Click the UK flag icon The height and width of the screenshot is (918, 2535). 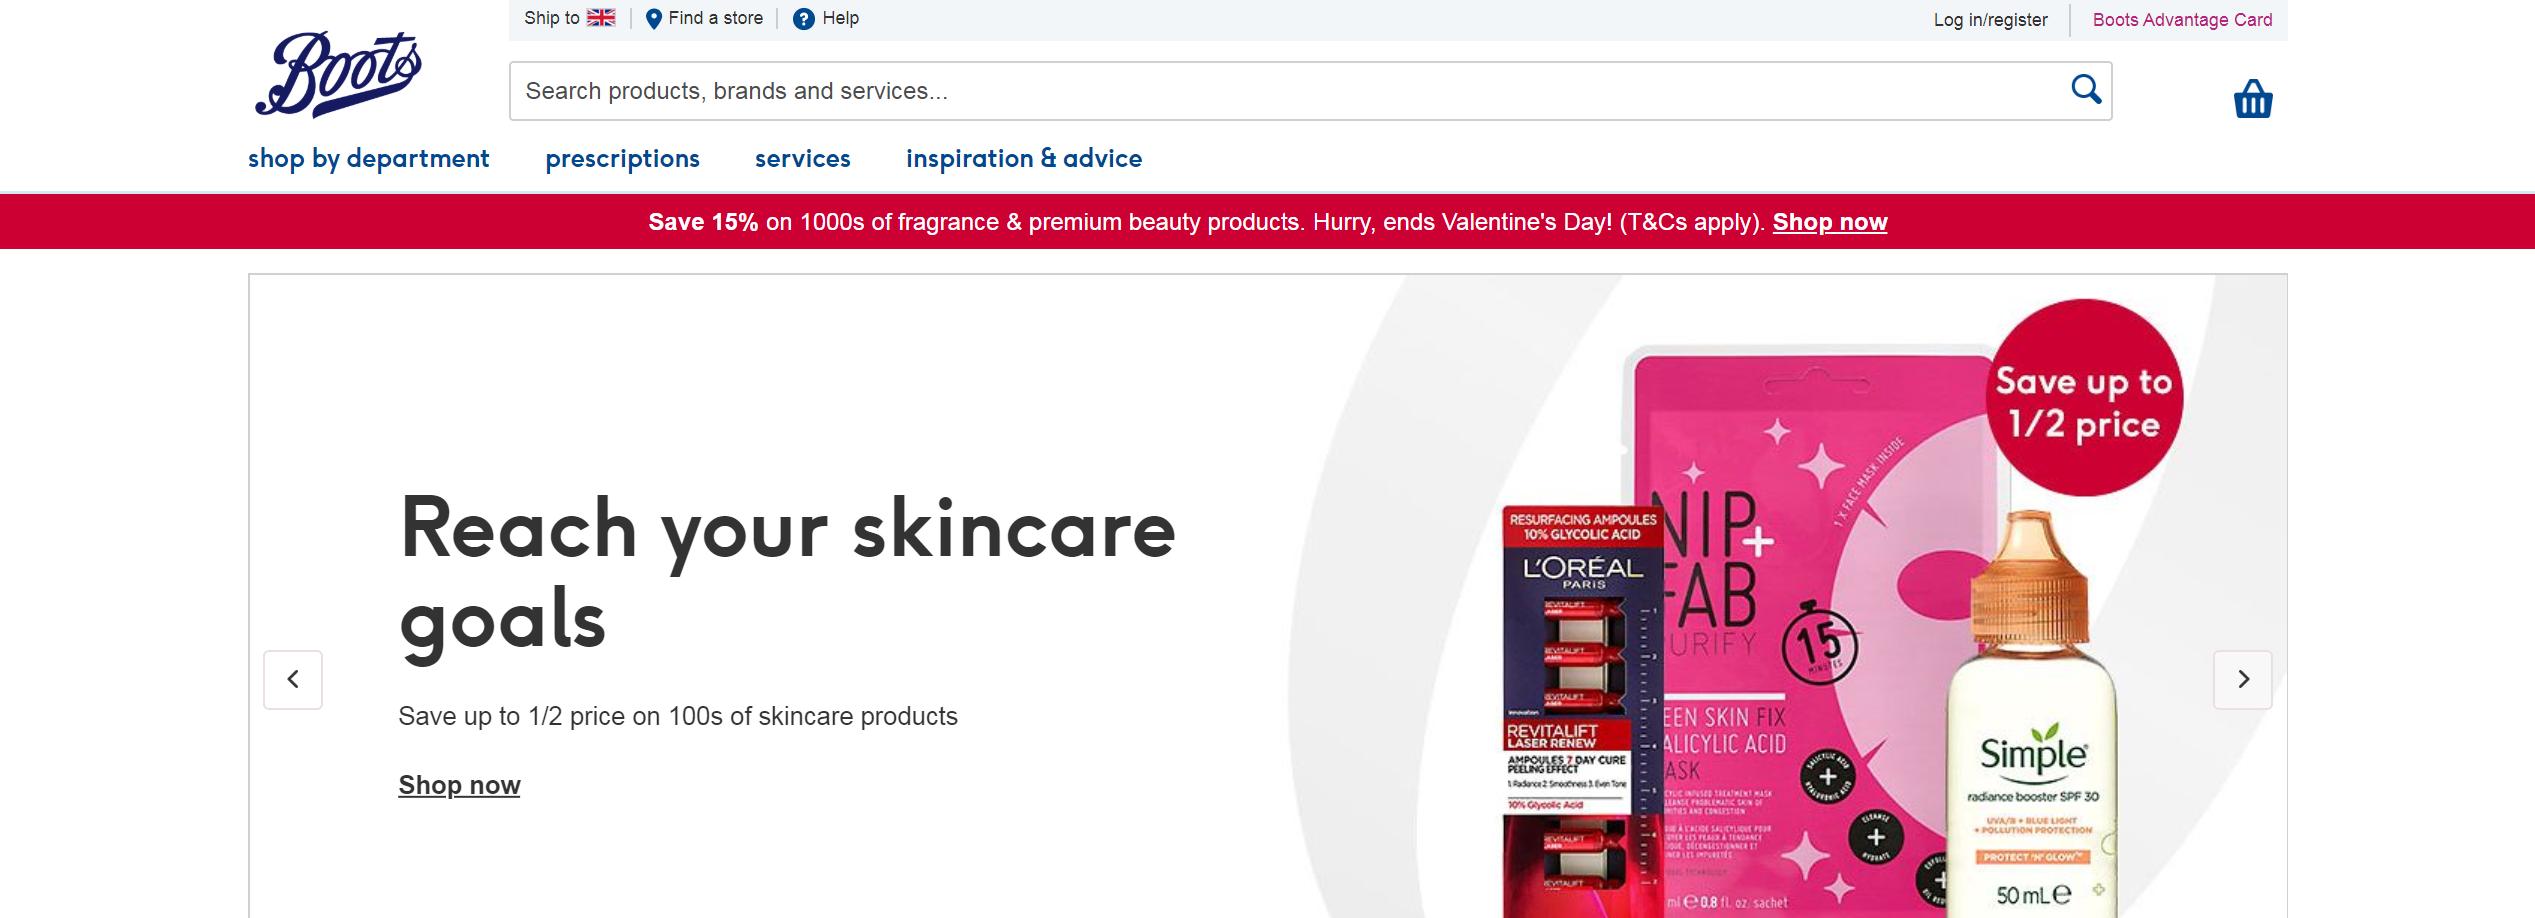(601, 18)
